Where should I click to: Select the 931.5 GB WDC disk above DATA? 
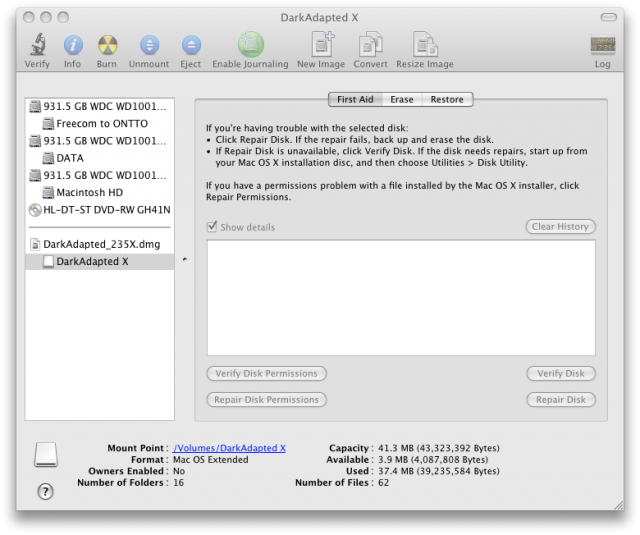click(x=99, y=141)
